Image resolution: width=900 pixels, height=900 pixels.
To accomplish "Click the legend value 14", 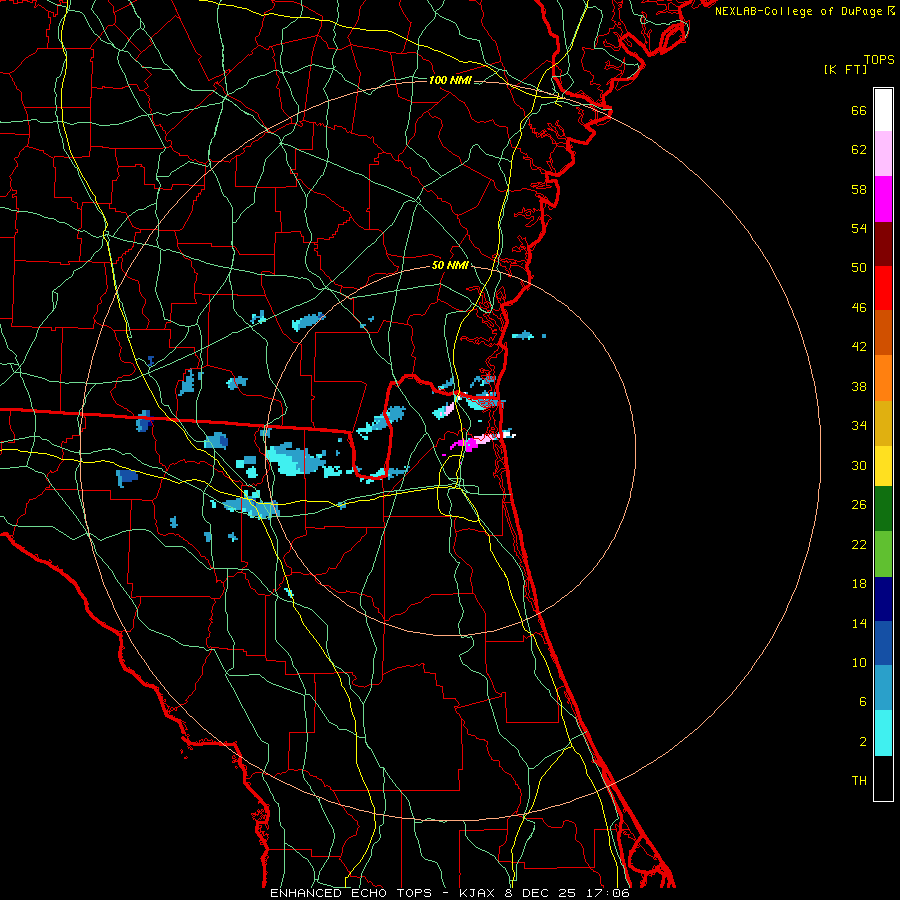I will (x=859, y=623).
